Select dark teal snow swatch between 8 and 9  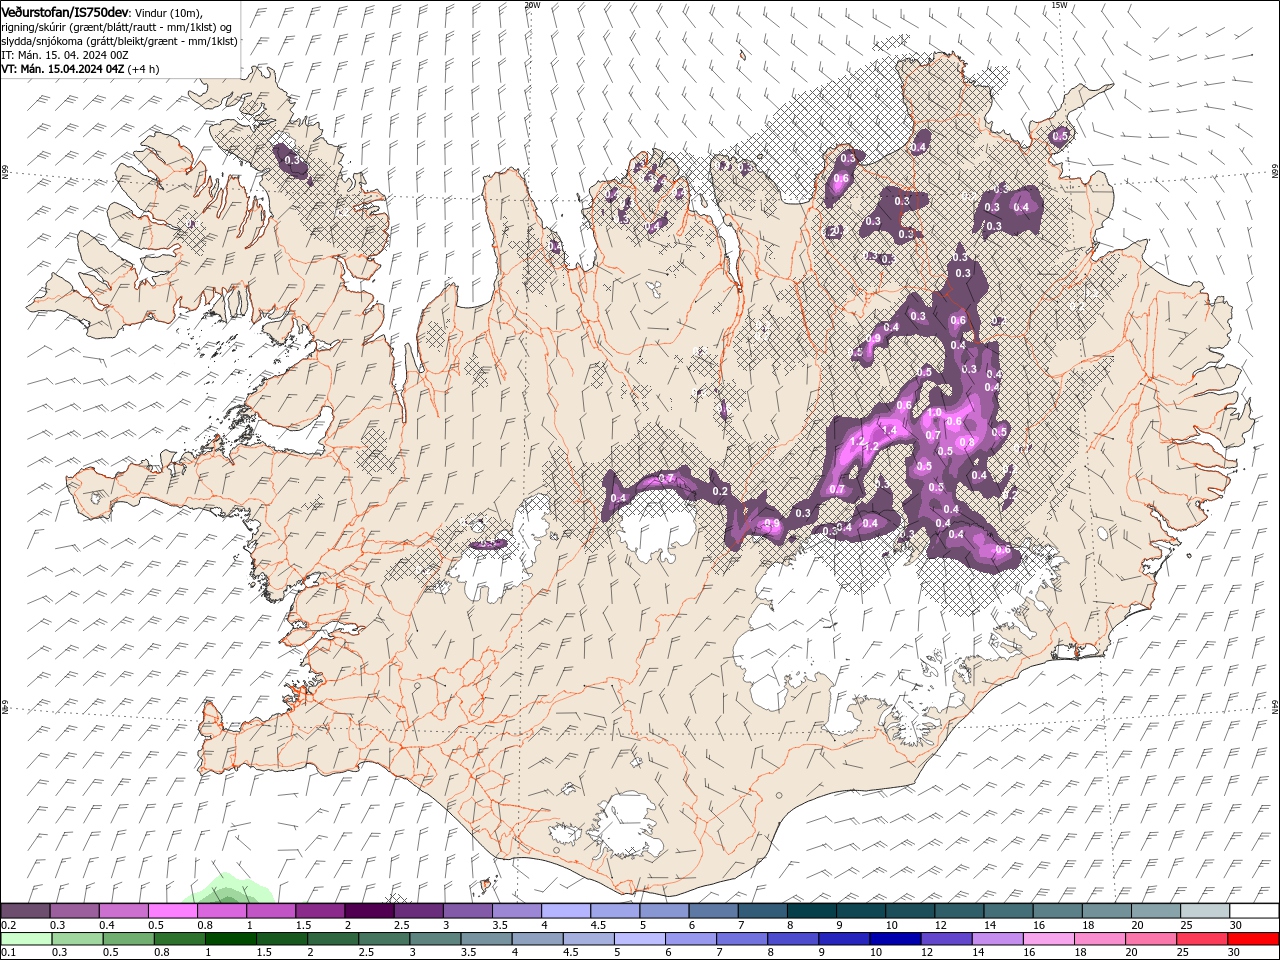811,910
